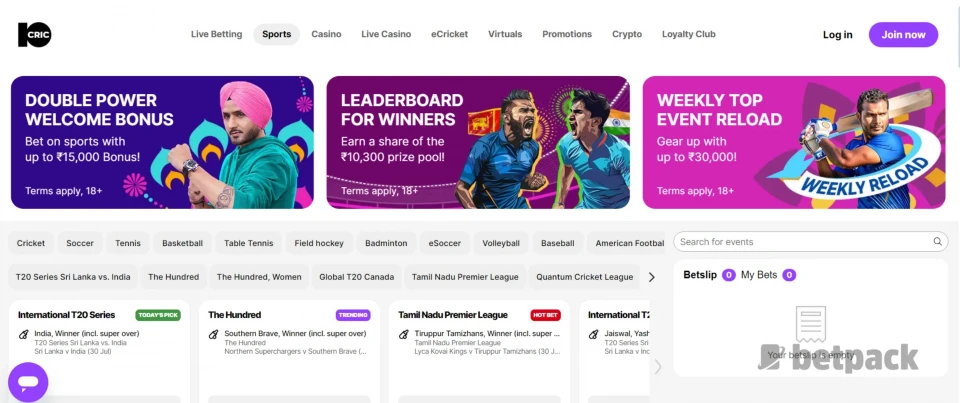The height and width of the screenshot is (403, 960).
Task: Click the Search for events field
Action: point(811,241)
